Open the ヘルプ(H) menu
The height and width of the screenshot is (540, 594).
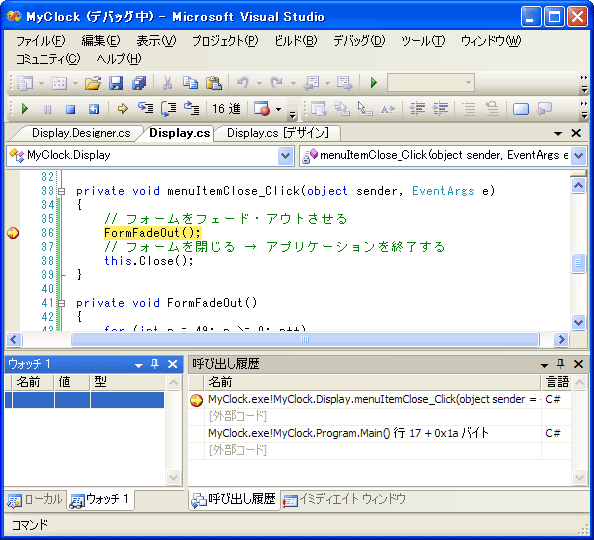click(x=119, y=59)
